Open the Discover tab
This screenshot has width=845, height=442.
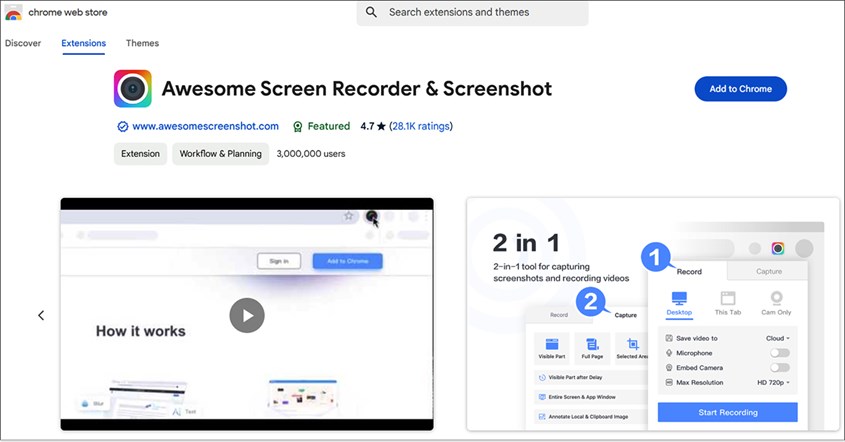coord(23,43)
